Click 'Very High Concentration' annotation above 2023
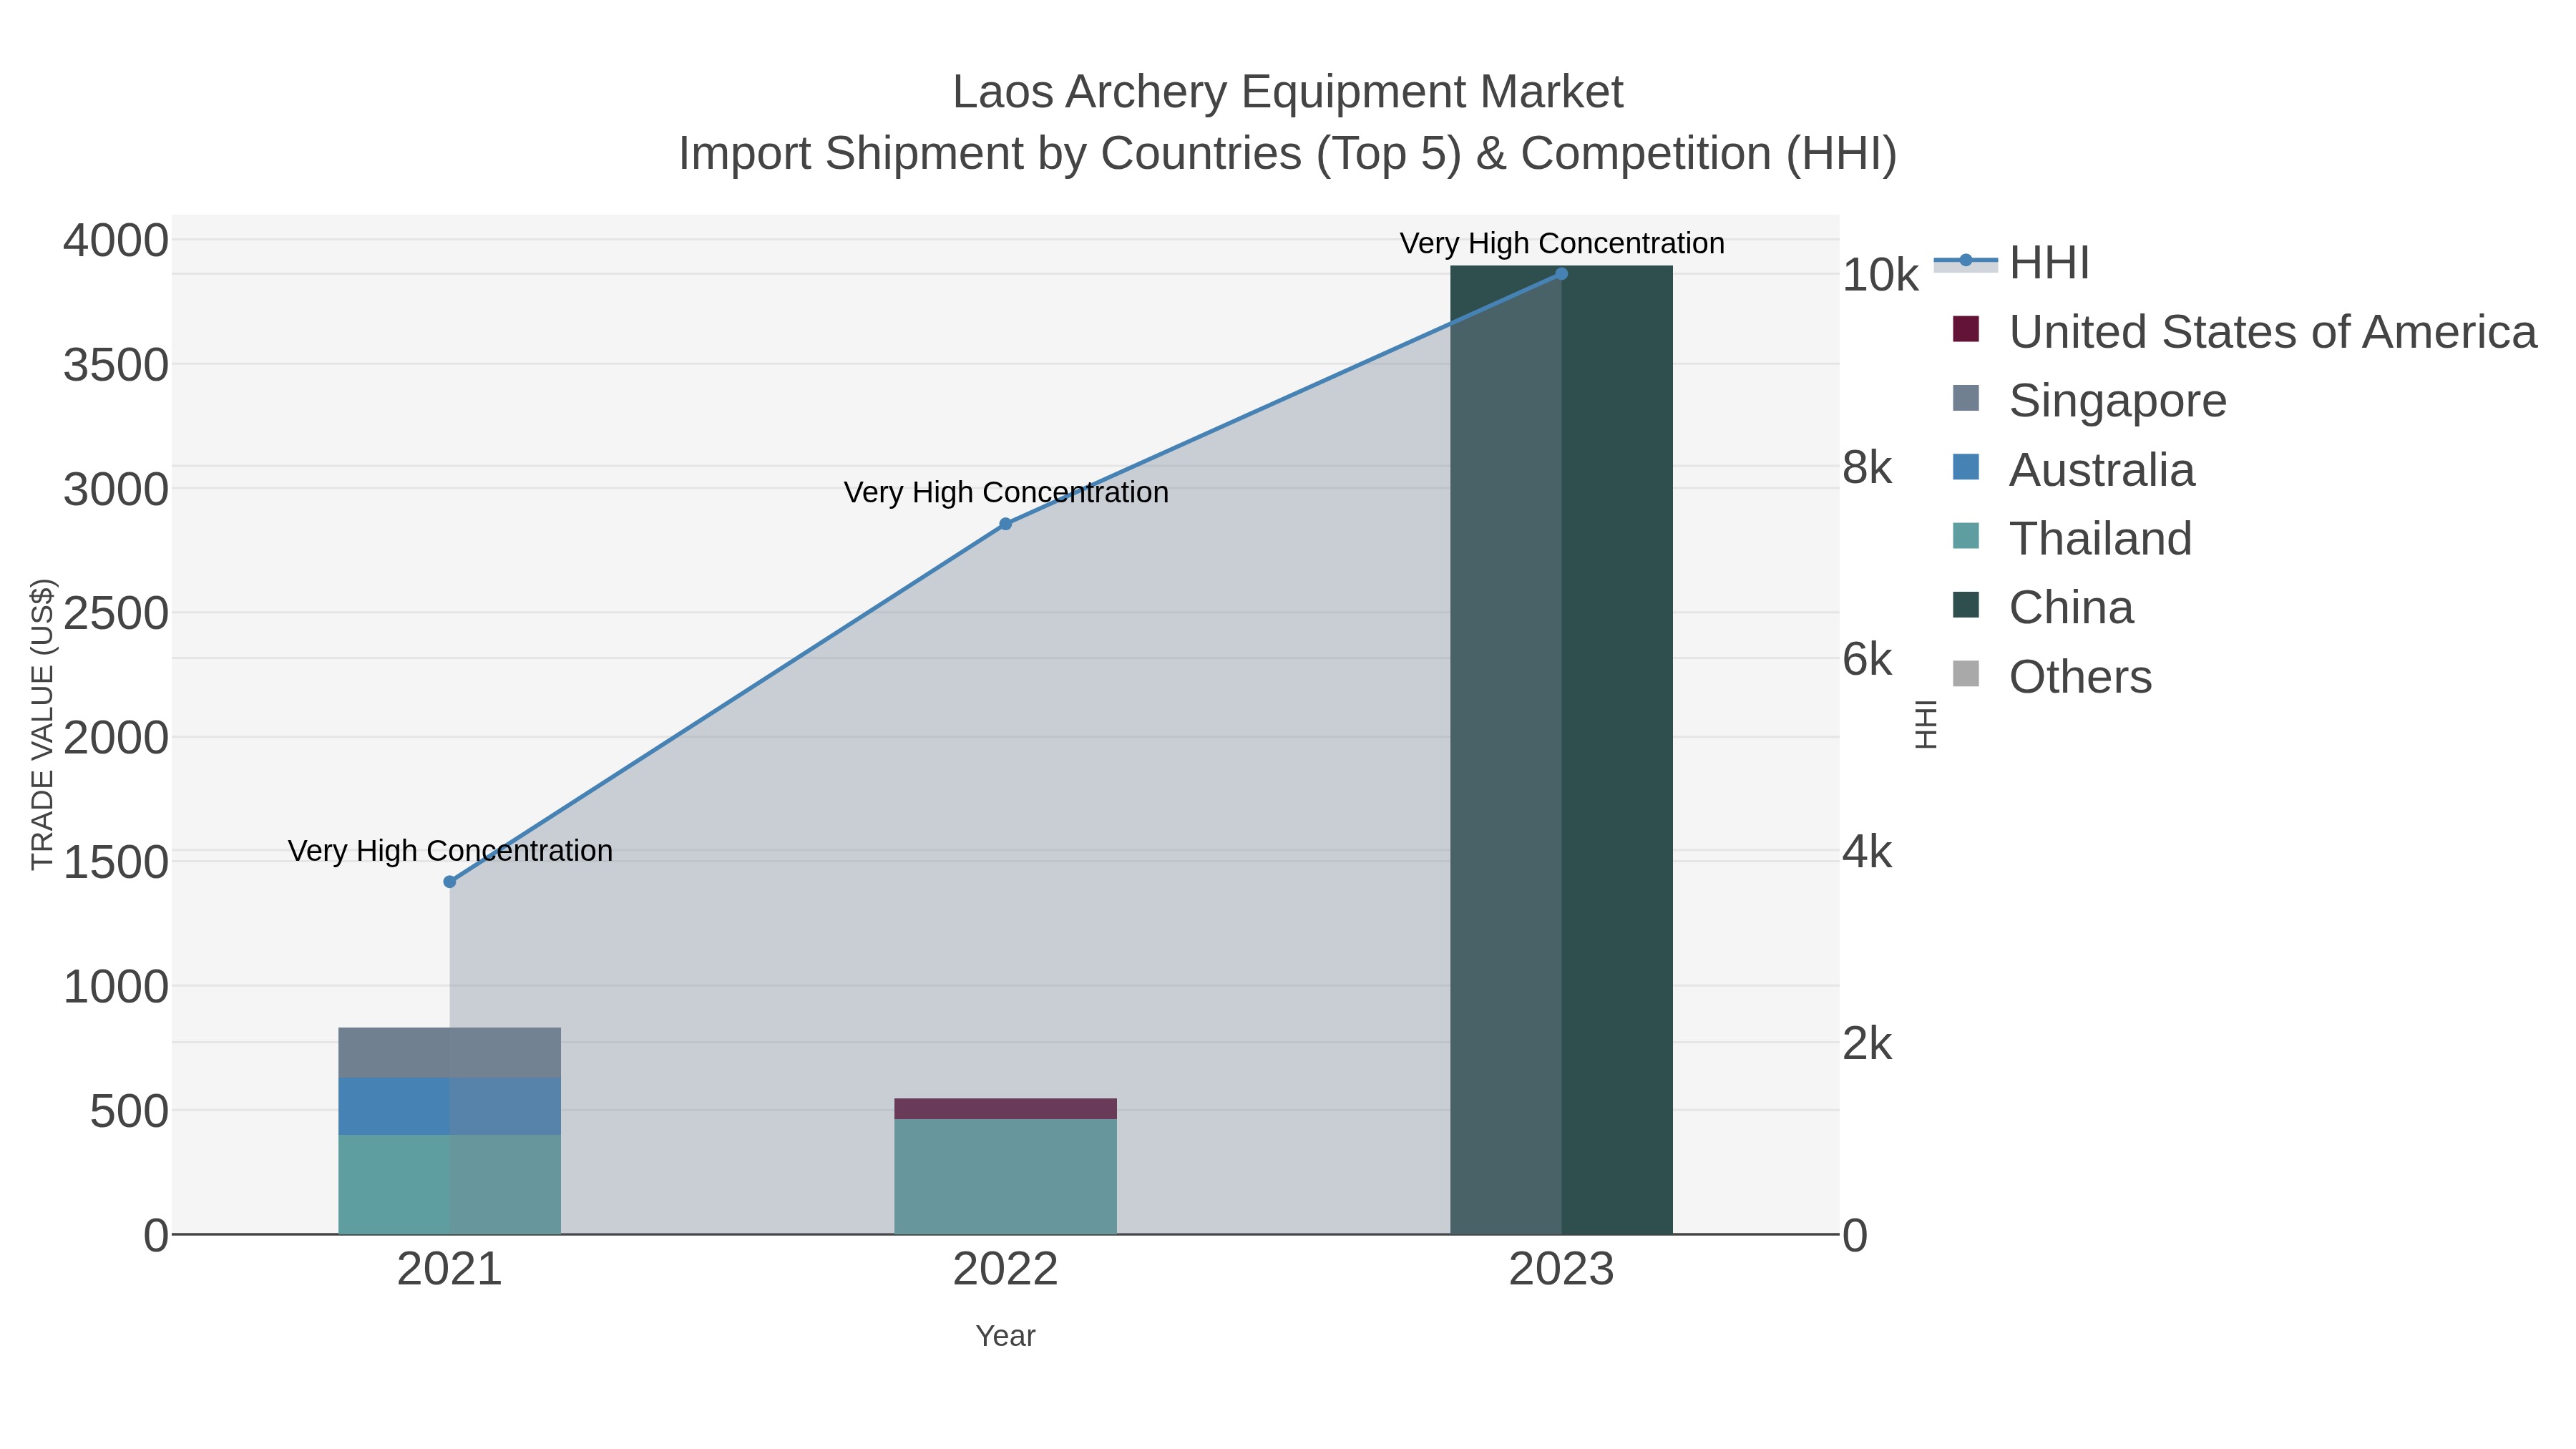The image size is (2576, 1449). [1562, 244]
